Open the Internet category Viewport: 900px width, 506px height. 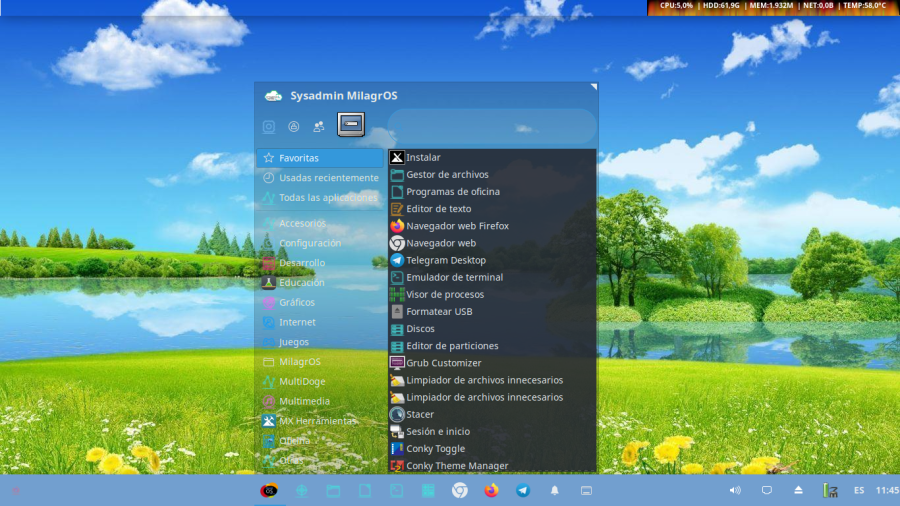[297, 322]
